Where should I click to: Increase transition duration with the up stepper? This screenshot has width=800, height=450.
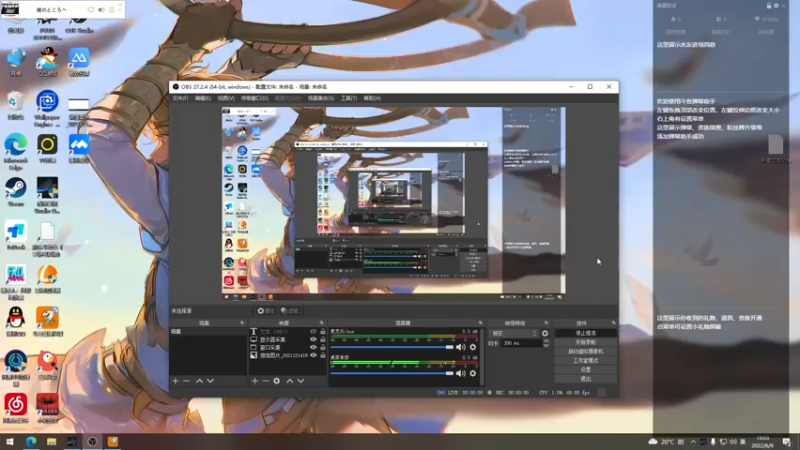click(546, 341)
